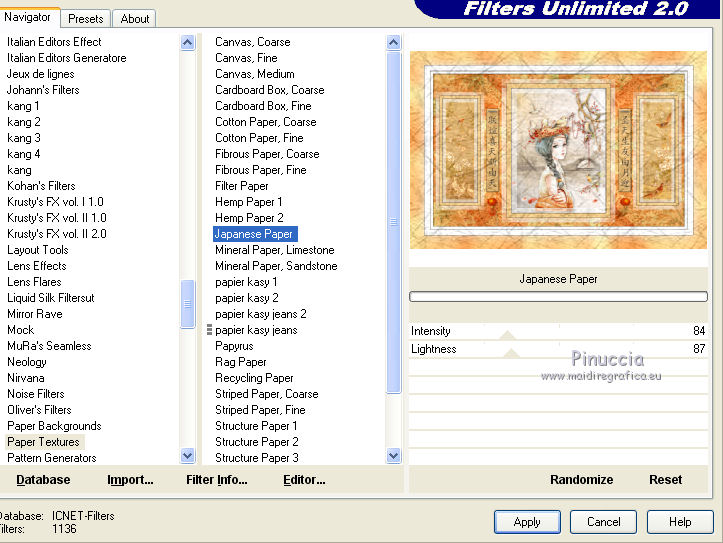The width and height of the screenshot is (723, 543).
Task: Open the Help window
Action: (680, 522)
